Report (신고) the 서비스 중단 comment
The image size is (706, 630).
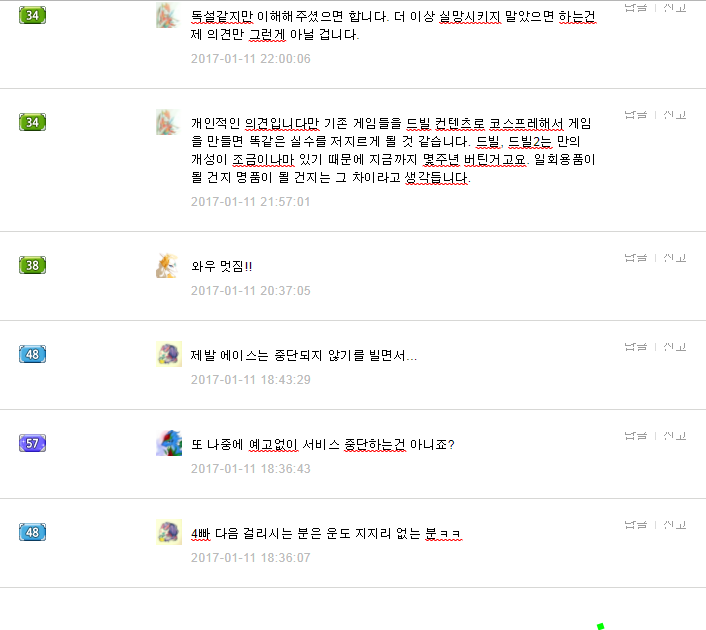[674, 436]
